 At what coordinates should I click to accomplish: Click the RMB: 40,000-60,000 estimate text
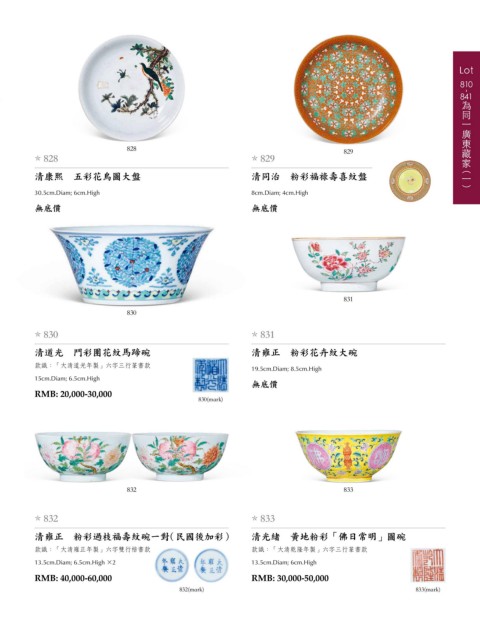(x=73, y=578)
